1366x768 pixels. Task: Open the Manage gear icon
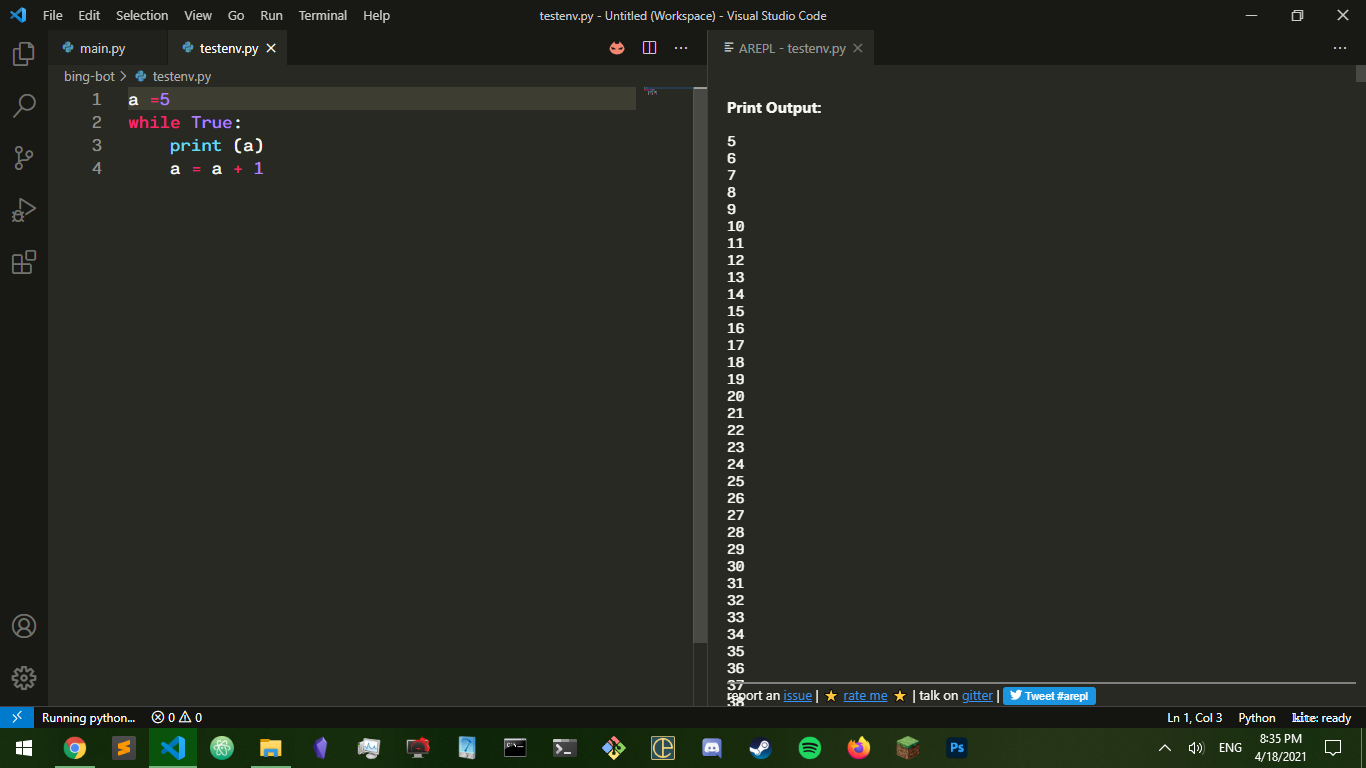(23, 677)
